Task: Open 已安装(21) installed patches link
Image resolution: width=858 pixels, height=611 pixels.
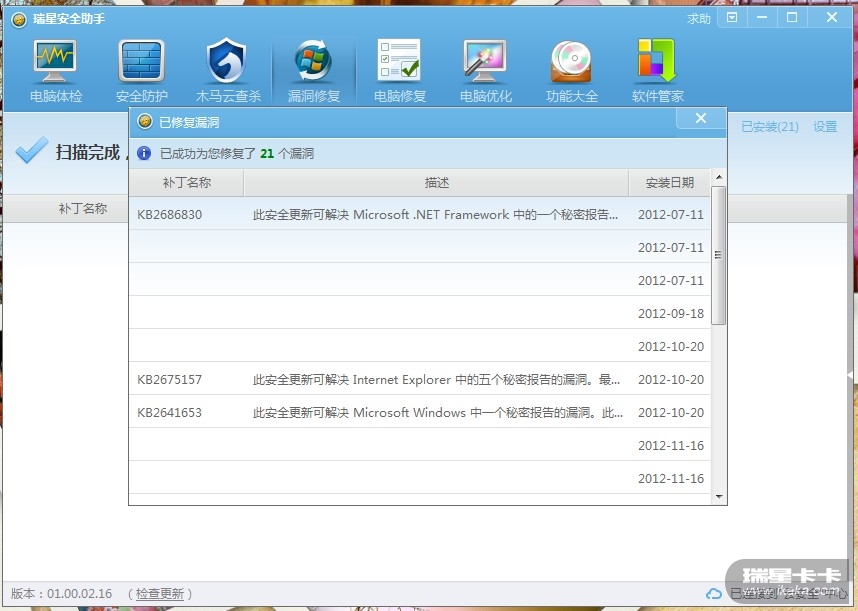Action: coord(770,127)
